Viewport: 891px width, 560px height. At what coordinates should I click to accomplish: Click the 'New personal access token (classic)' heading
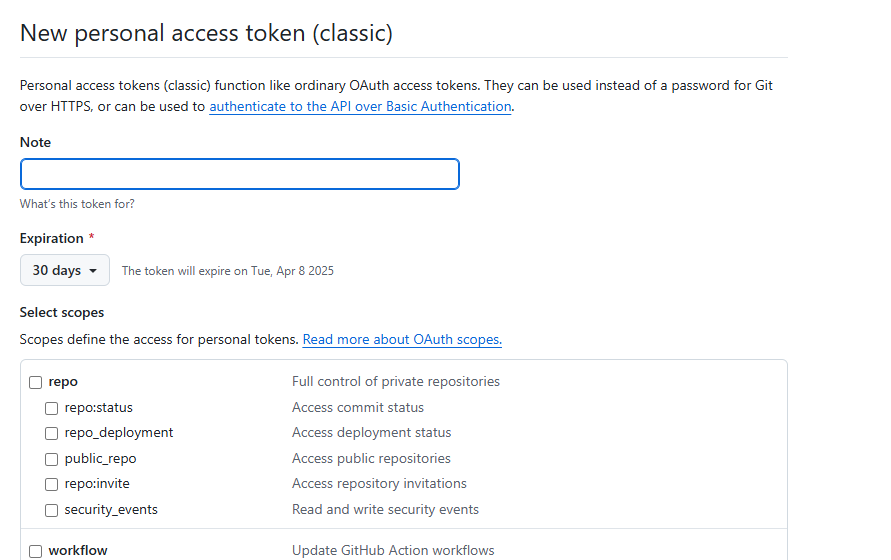[x=206, y=33]
